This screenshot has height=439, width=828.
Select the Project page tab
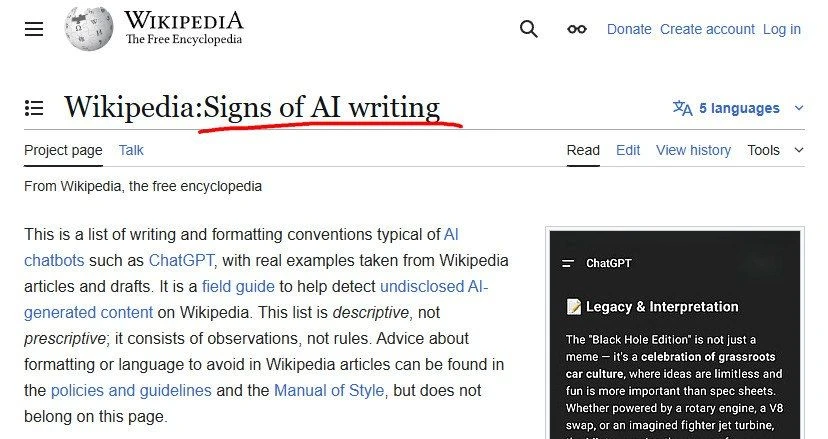pyautogui.click(x=63, y=150)
